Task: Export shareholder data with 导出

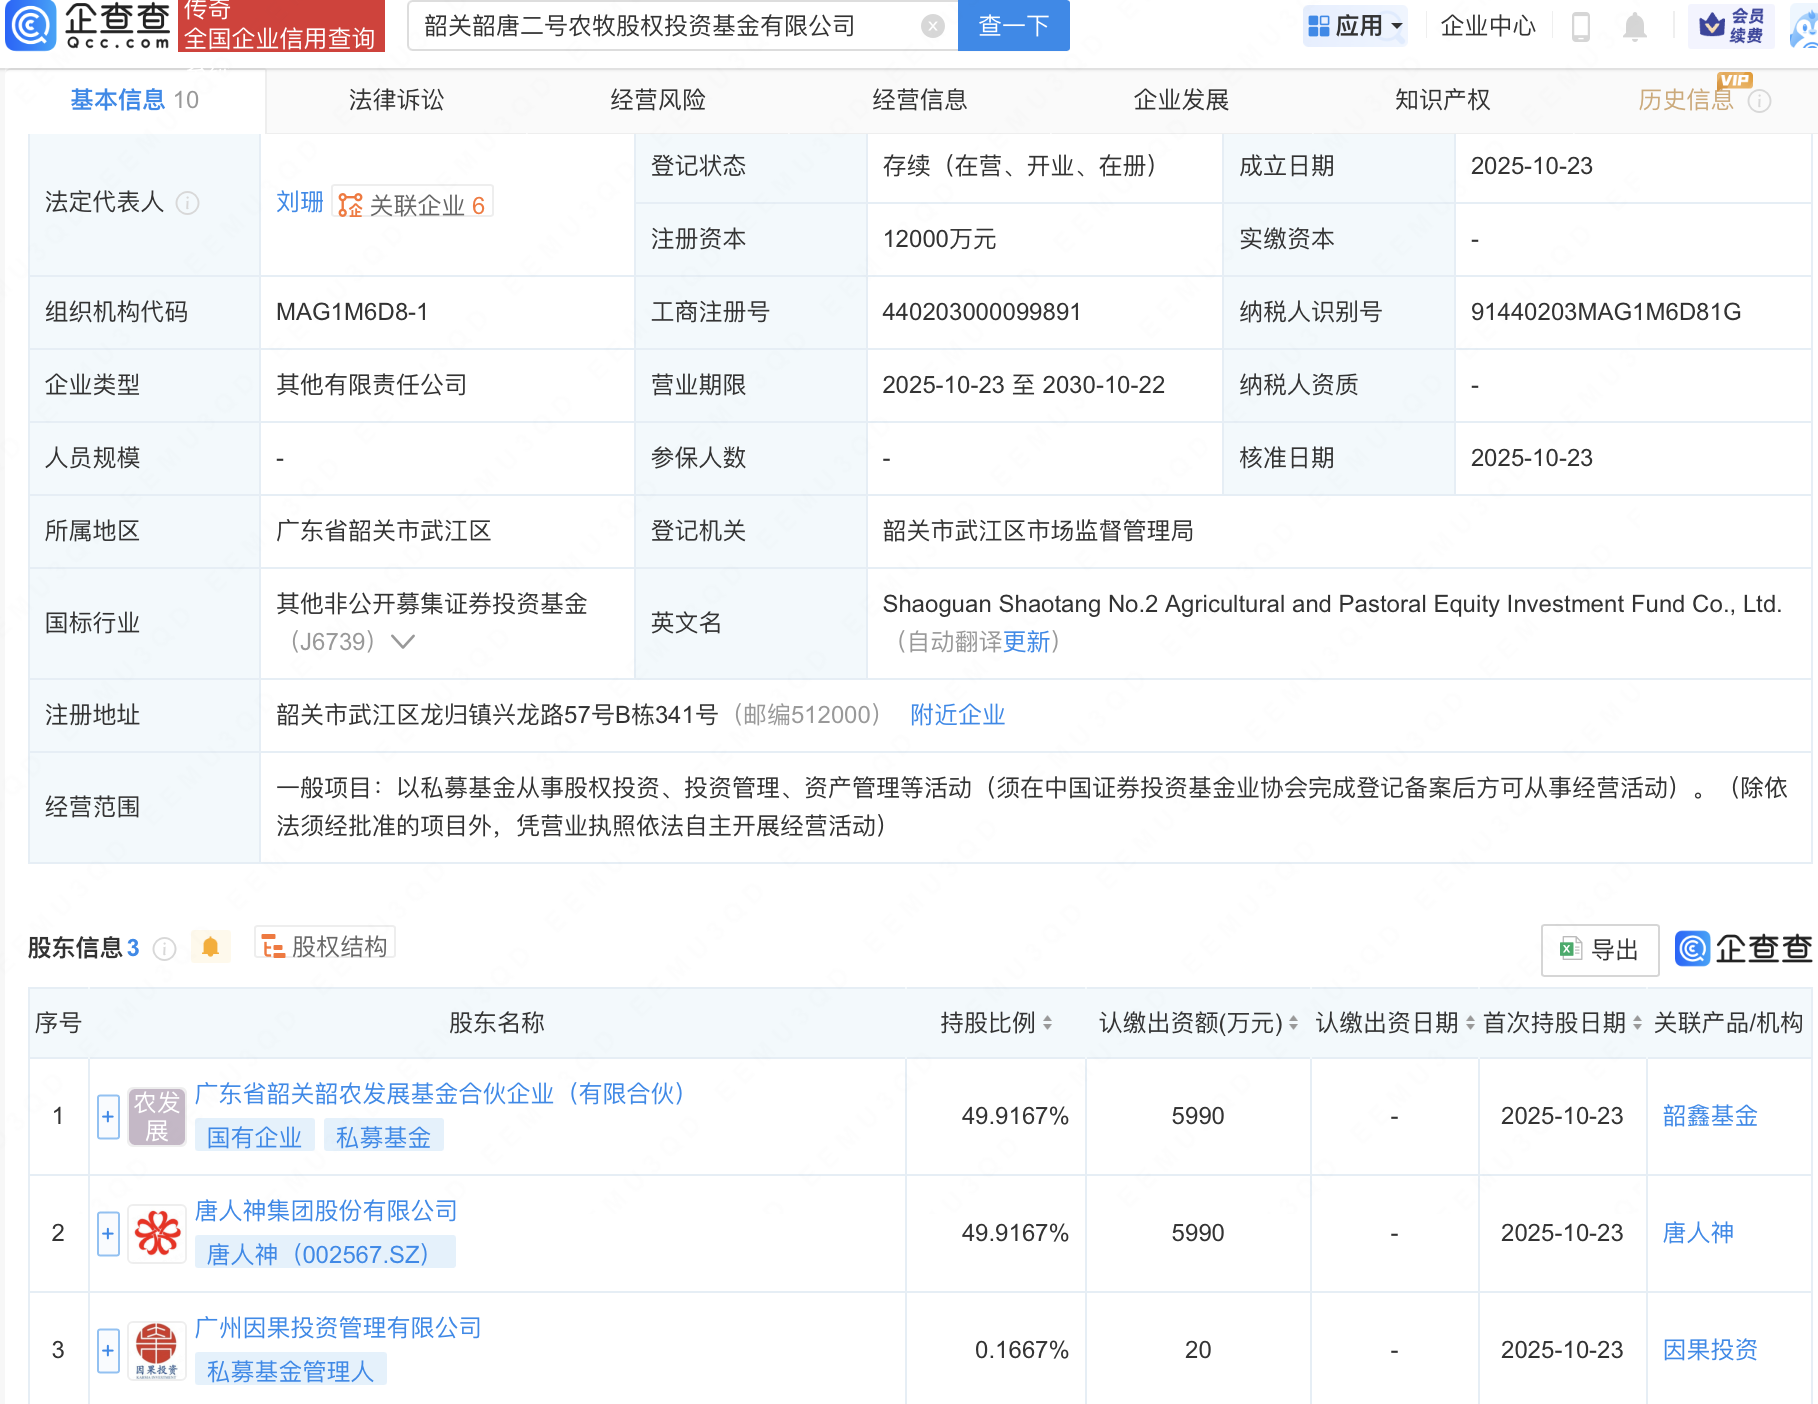Action: point(1600,949)
